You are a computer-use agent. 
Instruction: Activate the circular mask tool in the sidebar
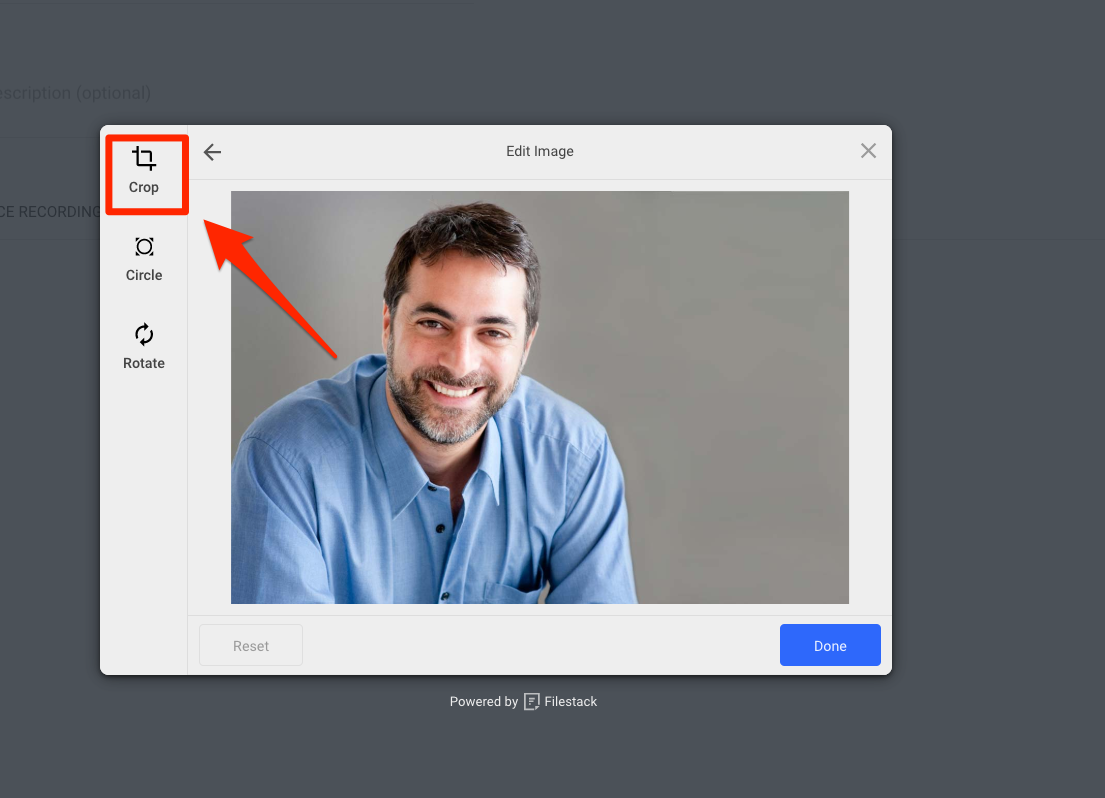tap(144, 258)
